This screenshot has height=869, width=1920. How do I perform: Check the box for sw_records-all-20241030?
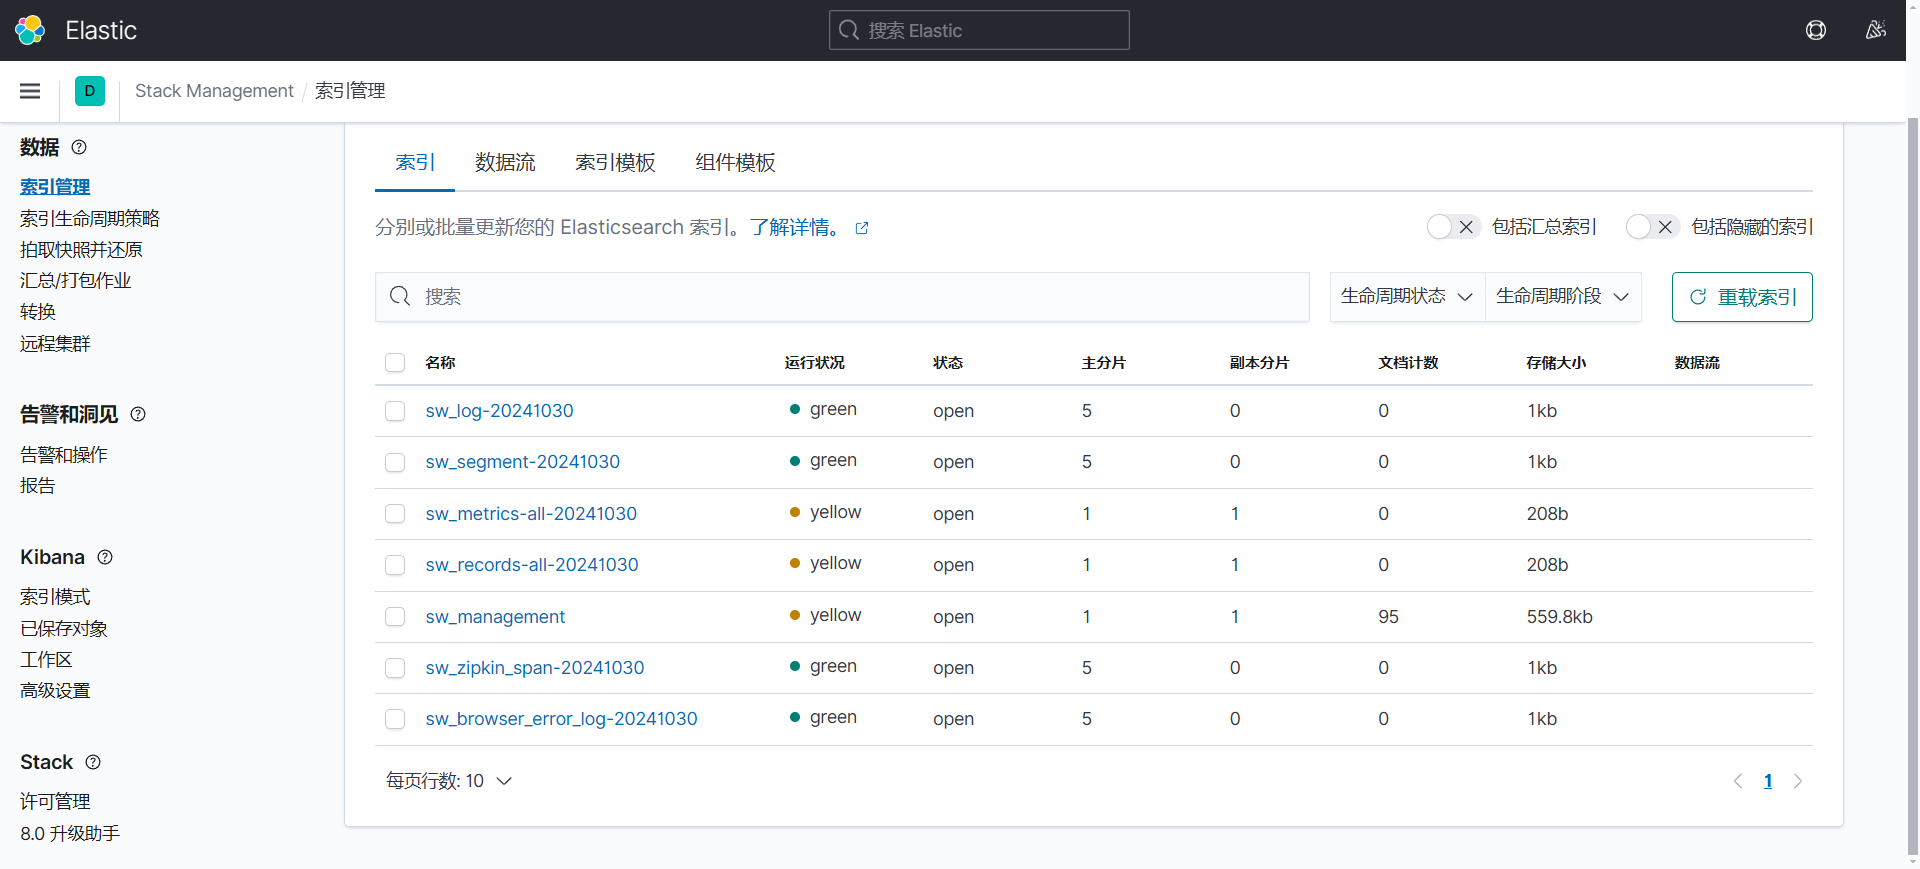coord(395,565)
